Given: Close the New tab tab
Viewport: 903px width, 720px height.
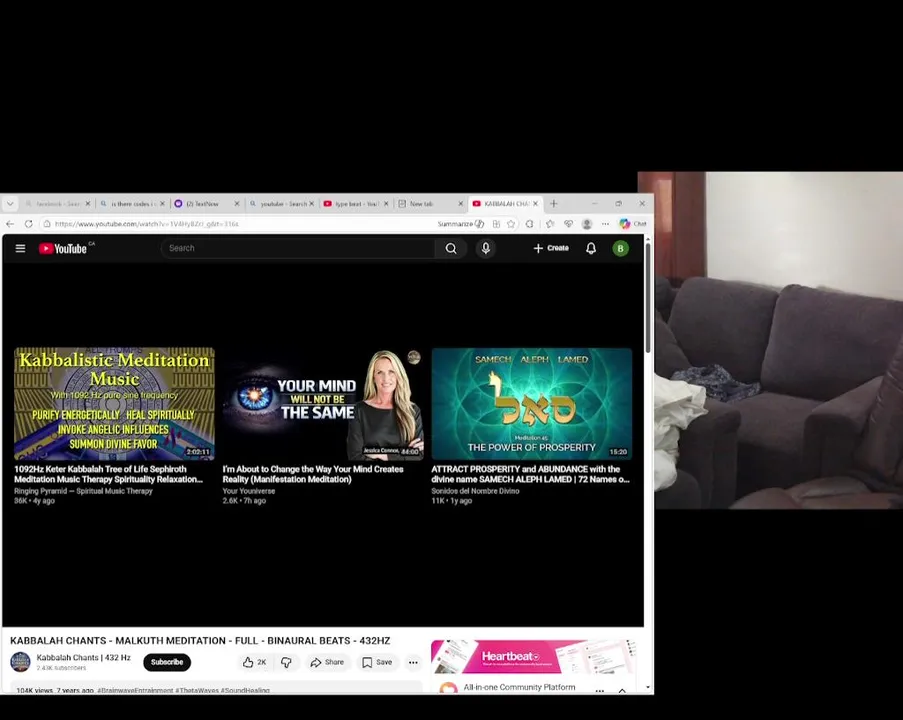Looking at the screenshot, I should coord(460,203).
